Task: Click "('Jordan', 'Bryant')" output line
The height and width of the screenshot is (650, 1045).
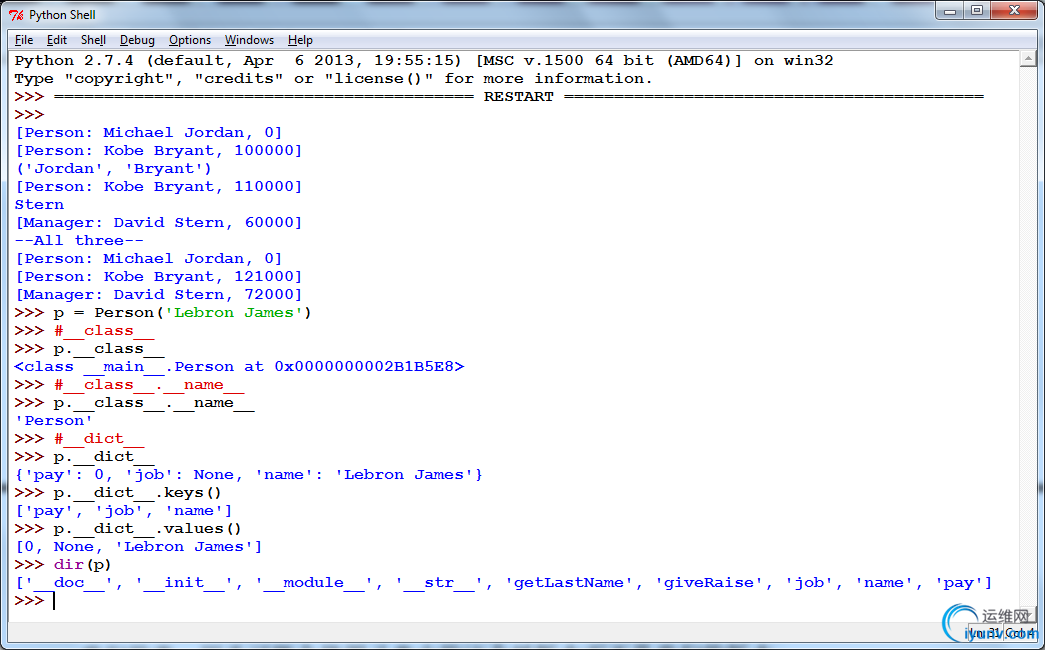Action: point(113,169)
